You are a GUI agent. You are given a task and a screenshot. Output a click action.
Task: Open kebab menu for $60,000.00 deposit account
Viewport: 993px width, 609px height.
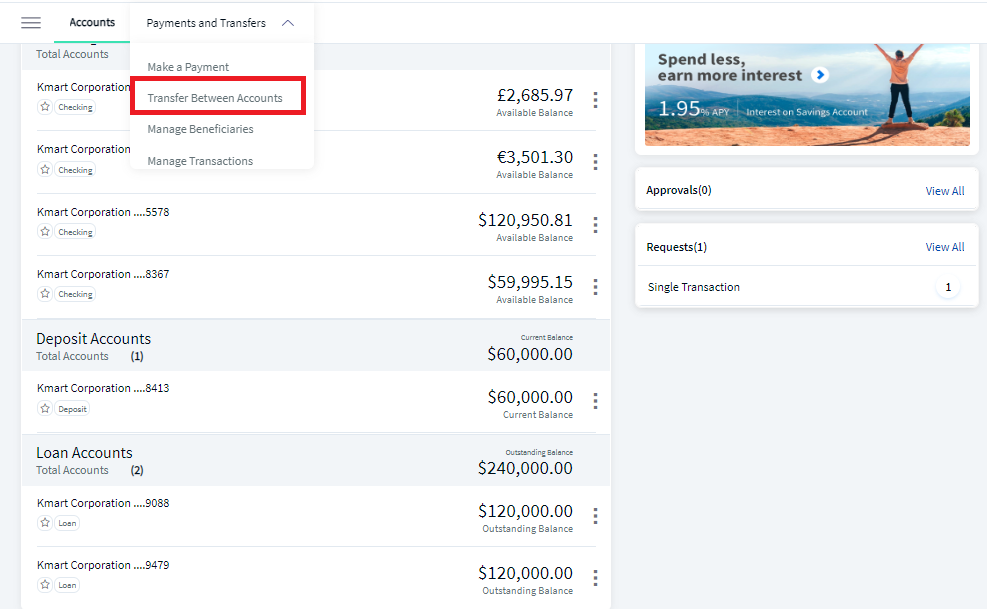pyautogui.click(x=595, y=401)
